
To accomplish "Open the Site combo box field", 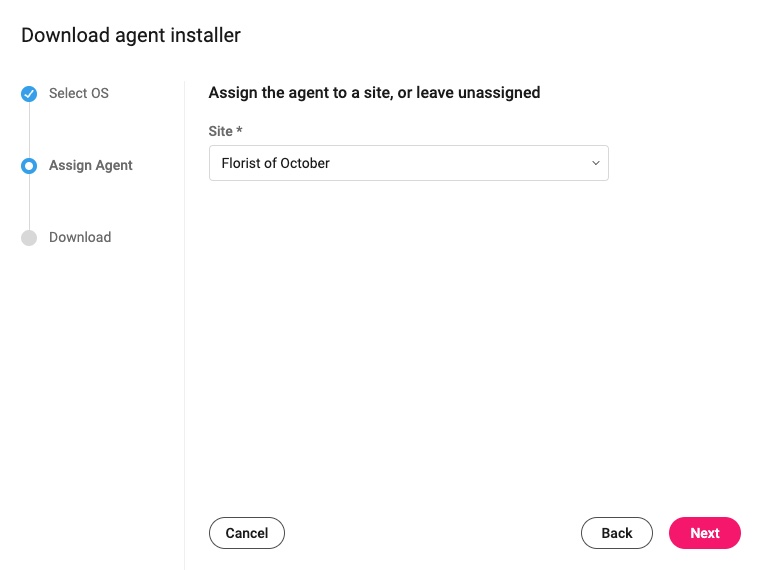I will tap(409, 163).
